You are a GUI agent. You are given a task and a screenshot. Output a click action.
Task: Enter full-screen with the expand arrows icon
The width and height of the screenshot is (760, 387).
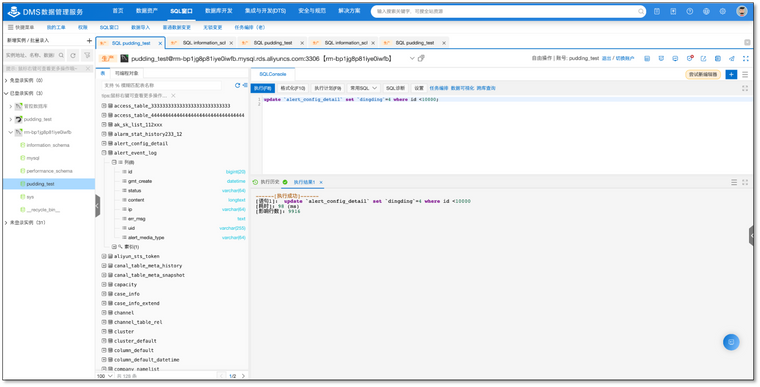746,58
